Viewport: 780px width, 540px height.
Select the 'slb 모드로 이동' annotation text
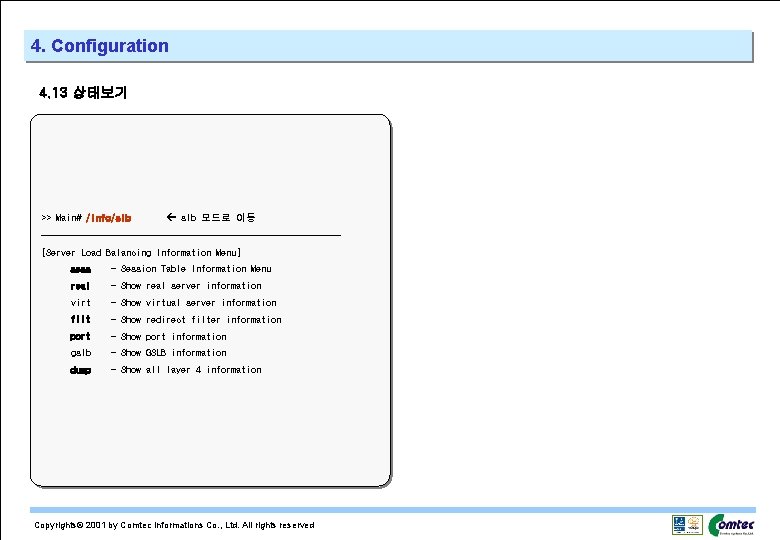[218, 217]
